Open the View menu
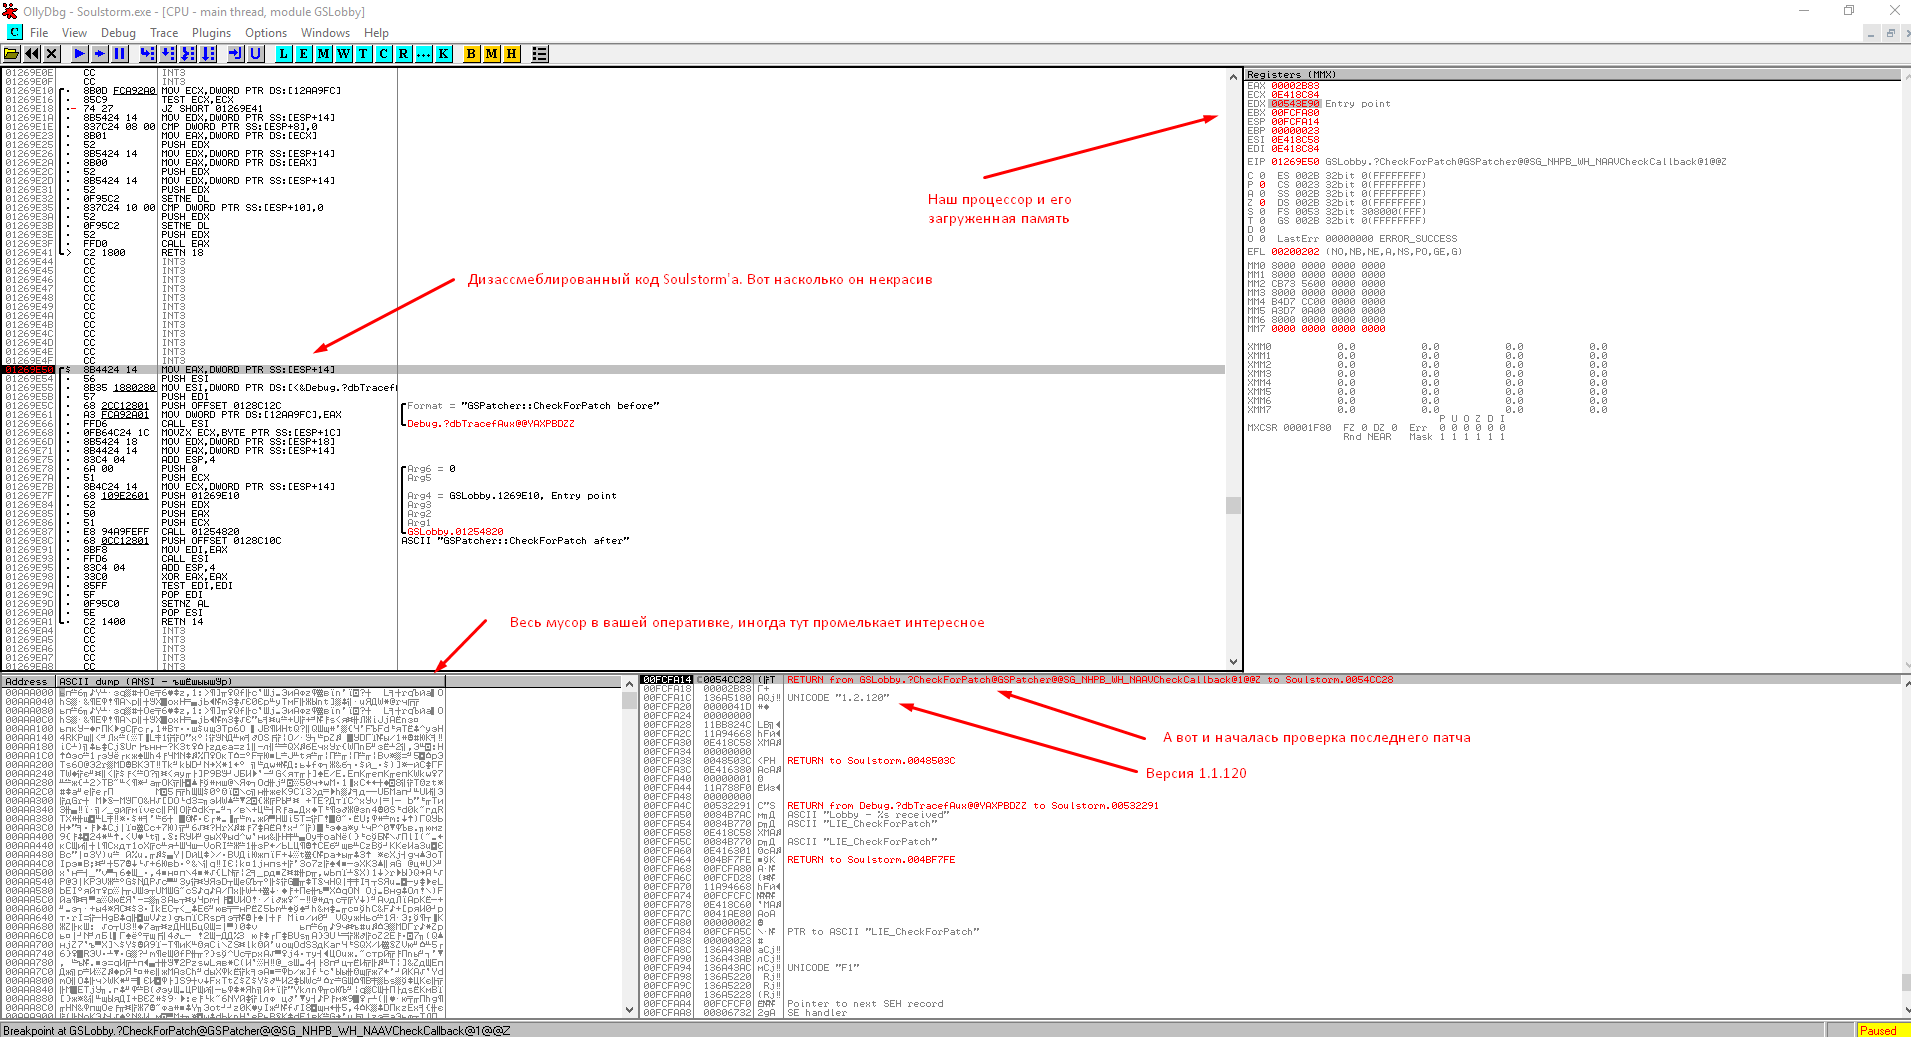This screenshot has height=1037, width=1911. point(75,33)
